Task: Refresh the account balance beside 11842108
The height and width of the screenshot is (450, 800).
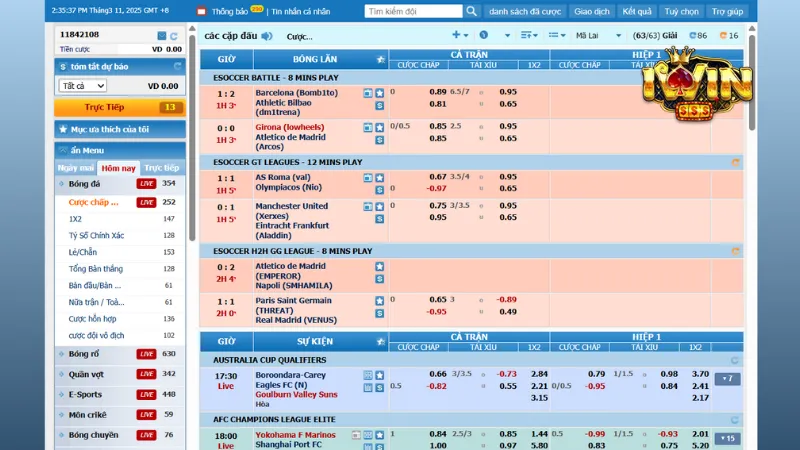Action: 174,36
